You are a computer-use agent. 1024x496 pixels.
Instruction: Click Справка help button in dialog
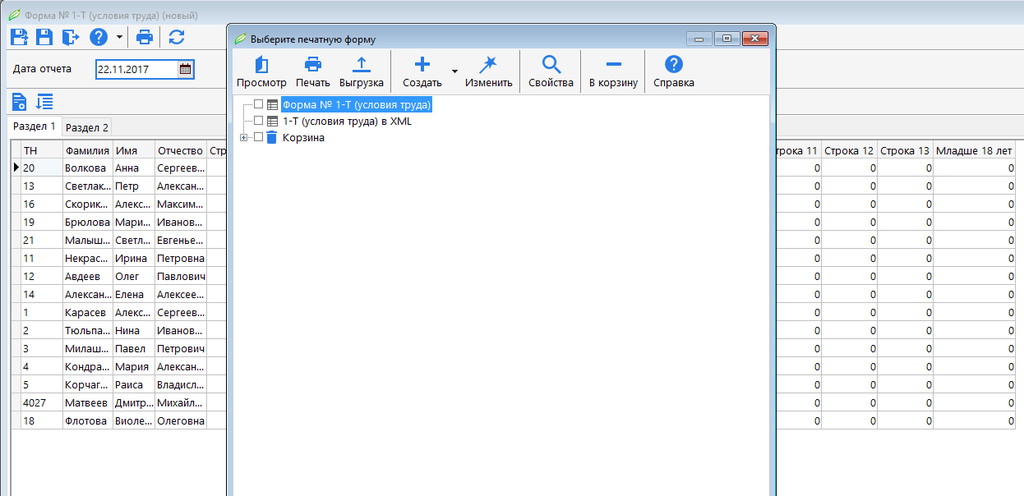tap(673, 72)
